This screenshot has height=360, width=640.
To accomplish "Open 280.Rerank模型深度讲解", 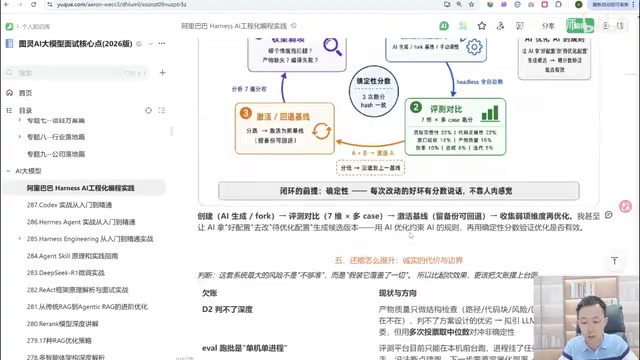I will [62, 324].
